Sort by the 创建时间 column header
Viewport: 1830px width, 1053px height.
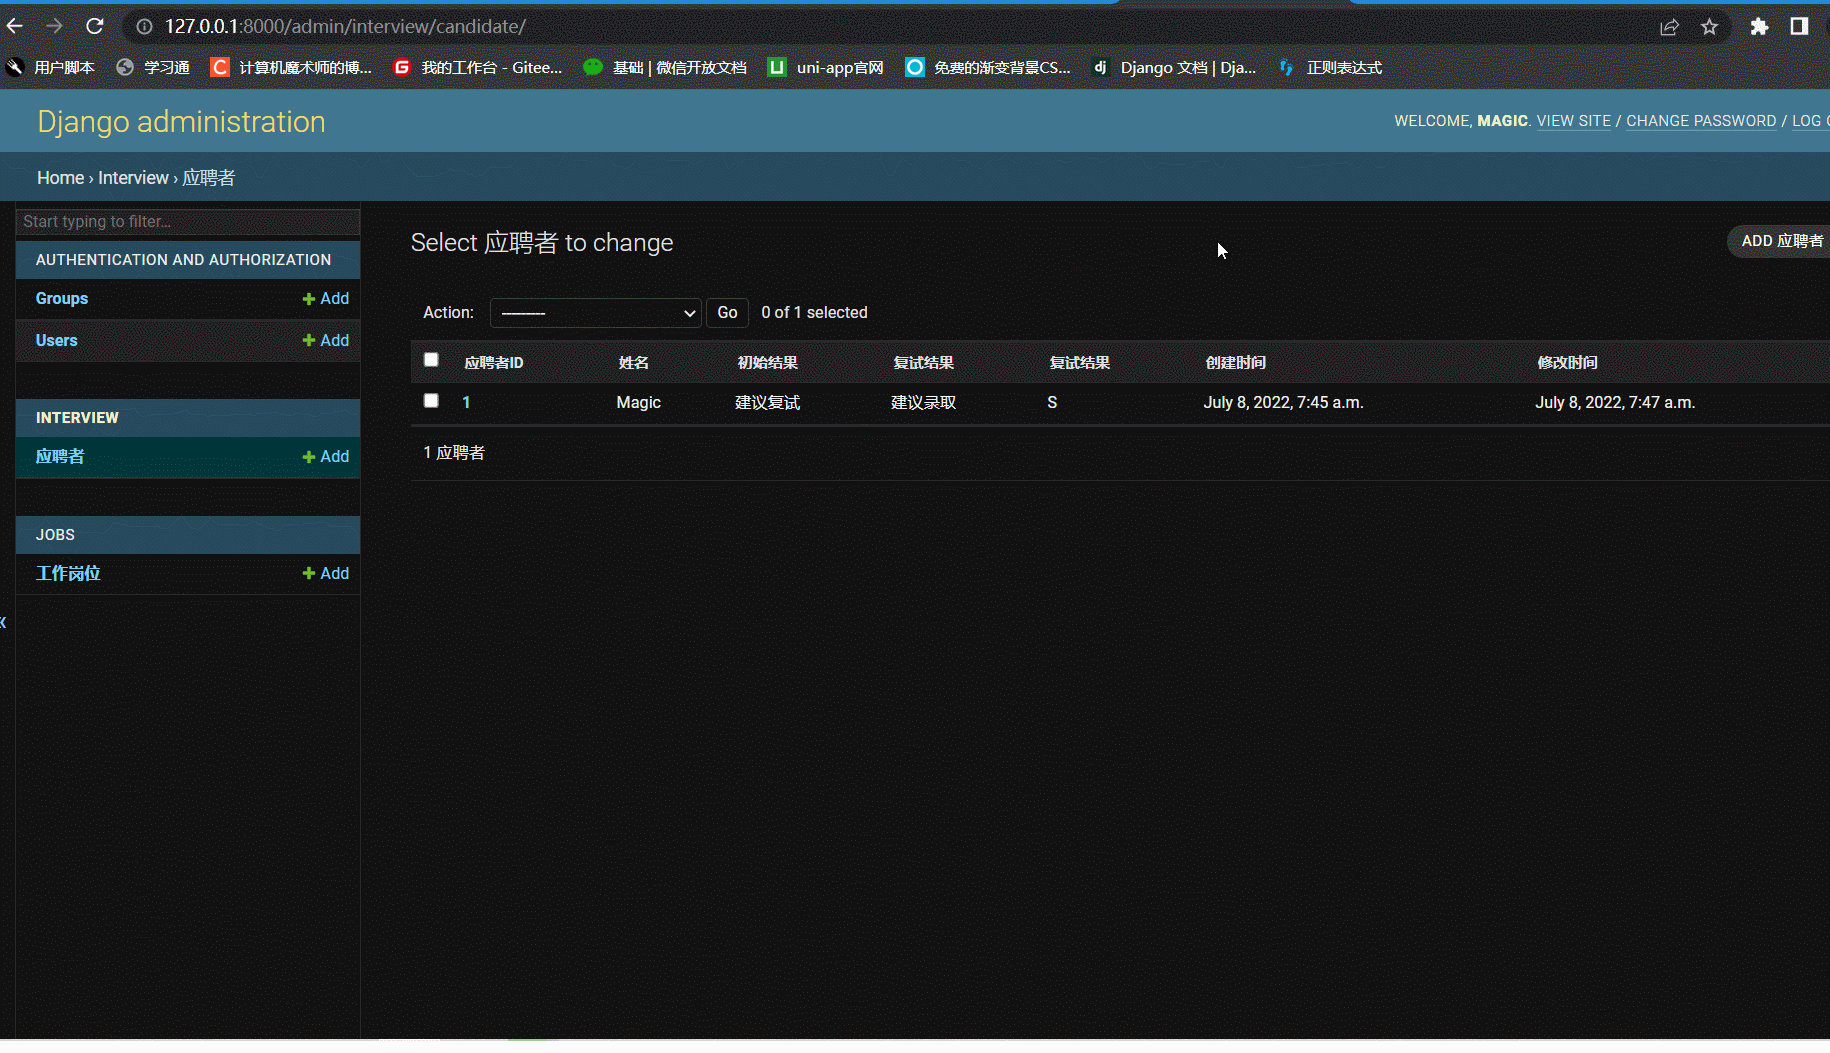tap(1235, 362)
